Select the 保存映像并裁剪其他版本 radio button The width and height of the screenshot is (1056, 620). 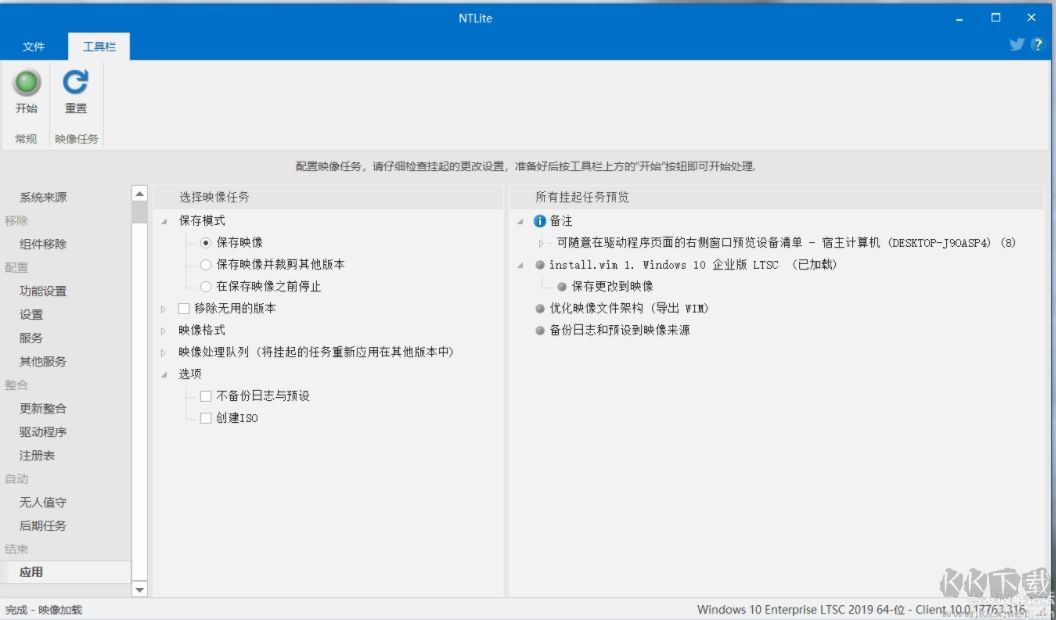pyautogui.click(x=207, y=264)
